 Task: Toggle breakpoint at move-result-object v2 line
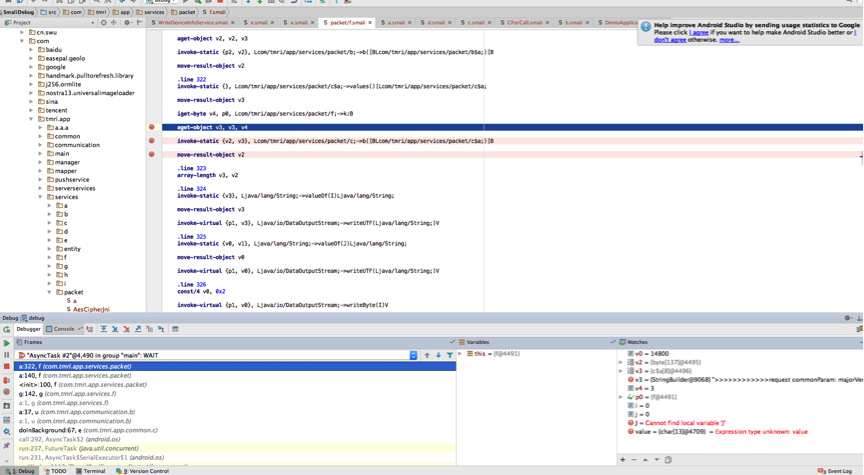click(x=152, y=155)
